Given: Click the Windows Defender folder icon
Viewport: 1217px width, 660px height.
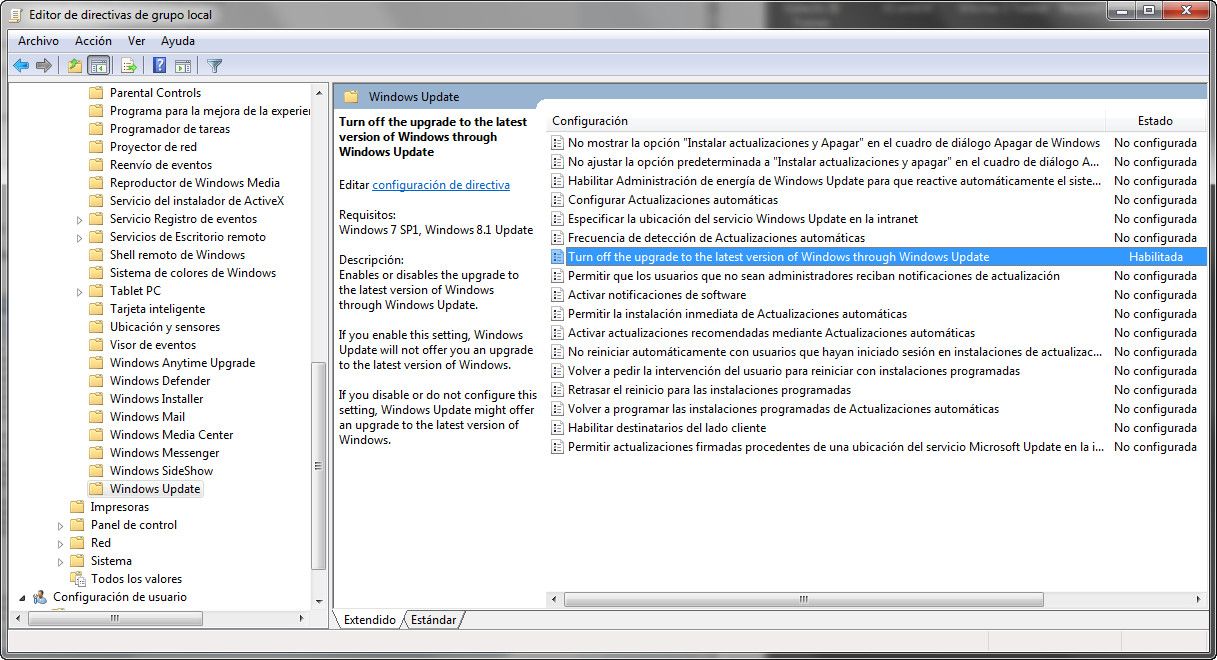Looking at the screenshot, I should click(96, 381).
